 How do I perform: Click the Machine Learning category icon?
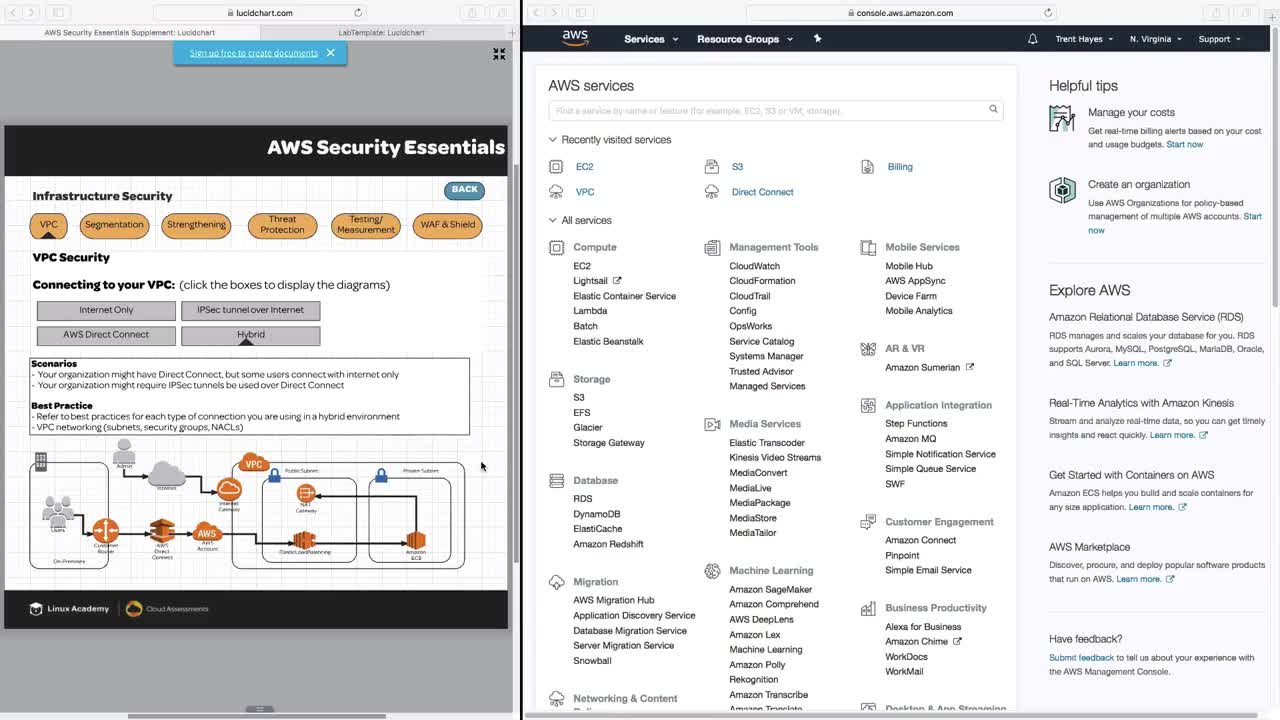712,571
